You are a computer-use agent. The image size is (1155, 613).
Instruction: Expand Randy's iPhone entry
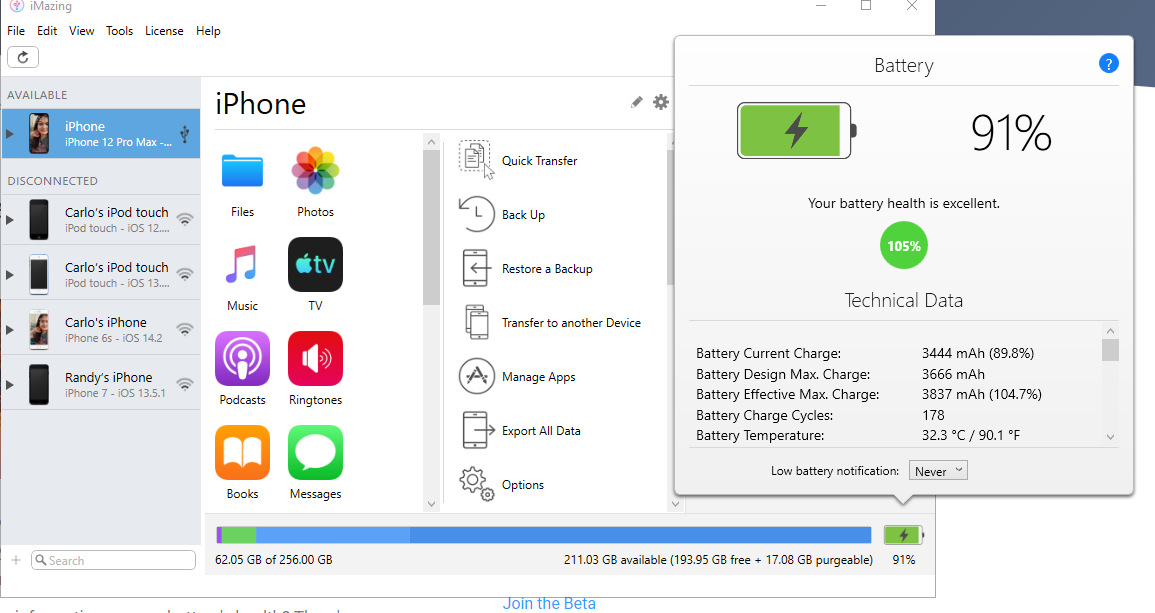pyautogui.click(x=10, y=385)
